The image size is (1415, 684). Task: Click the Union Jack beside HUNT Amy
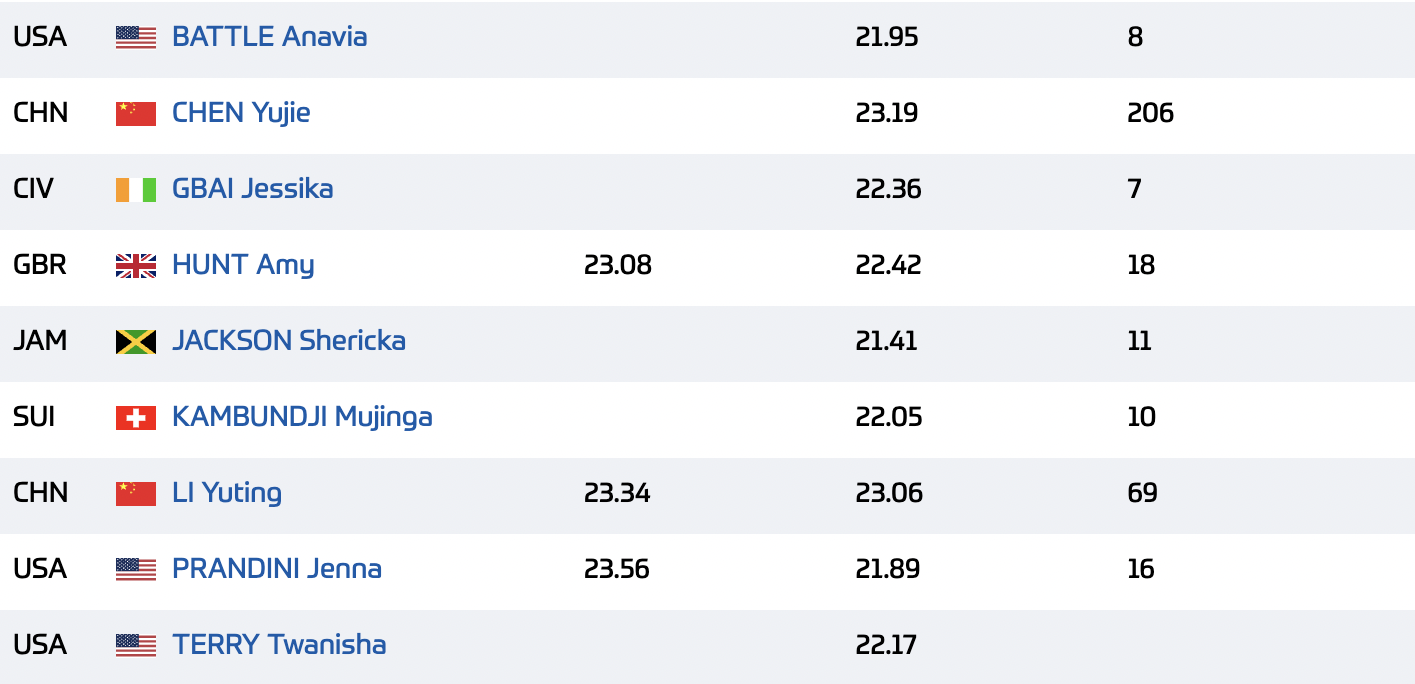tap(136, 266)
